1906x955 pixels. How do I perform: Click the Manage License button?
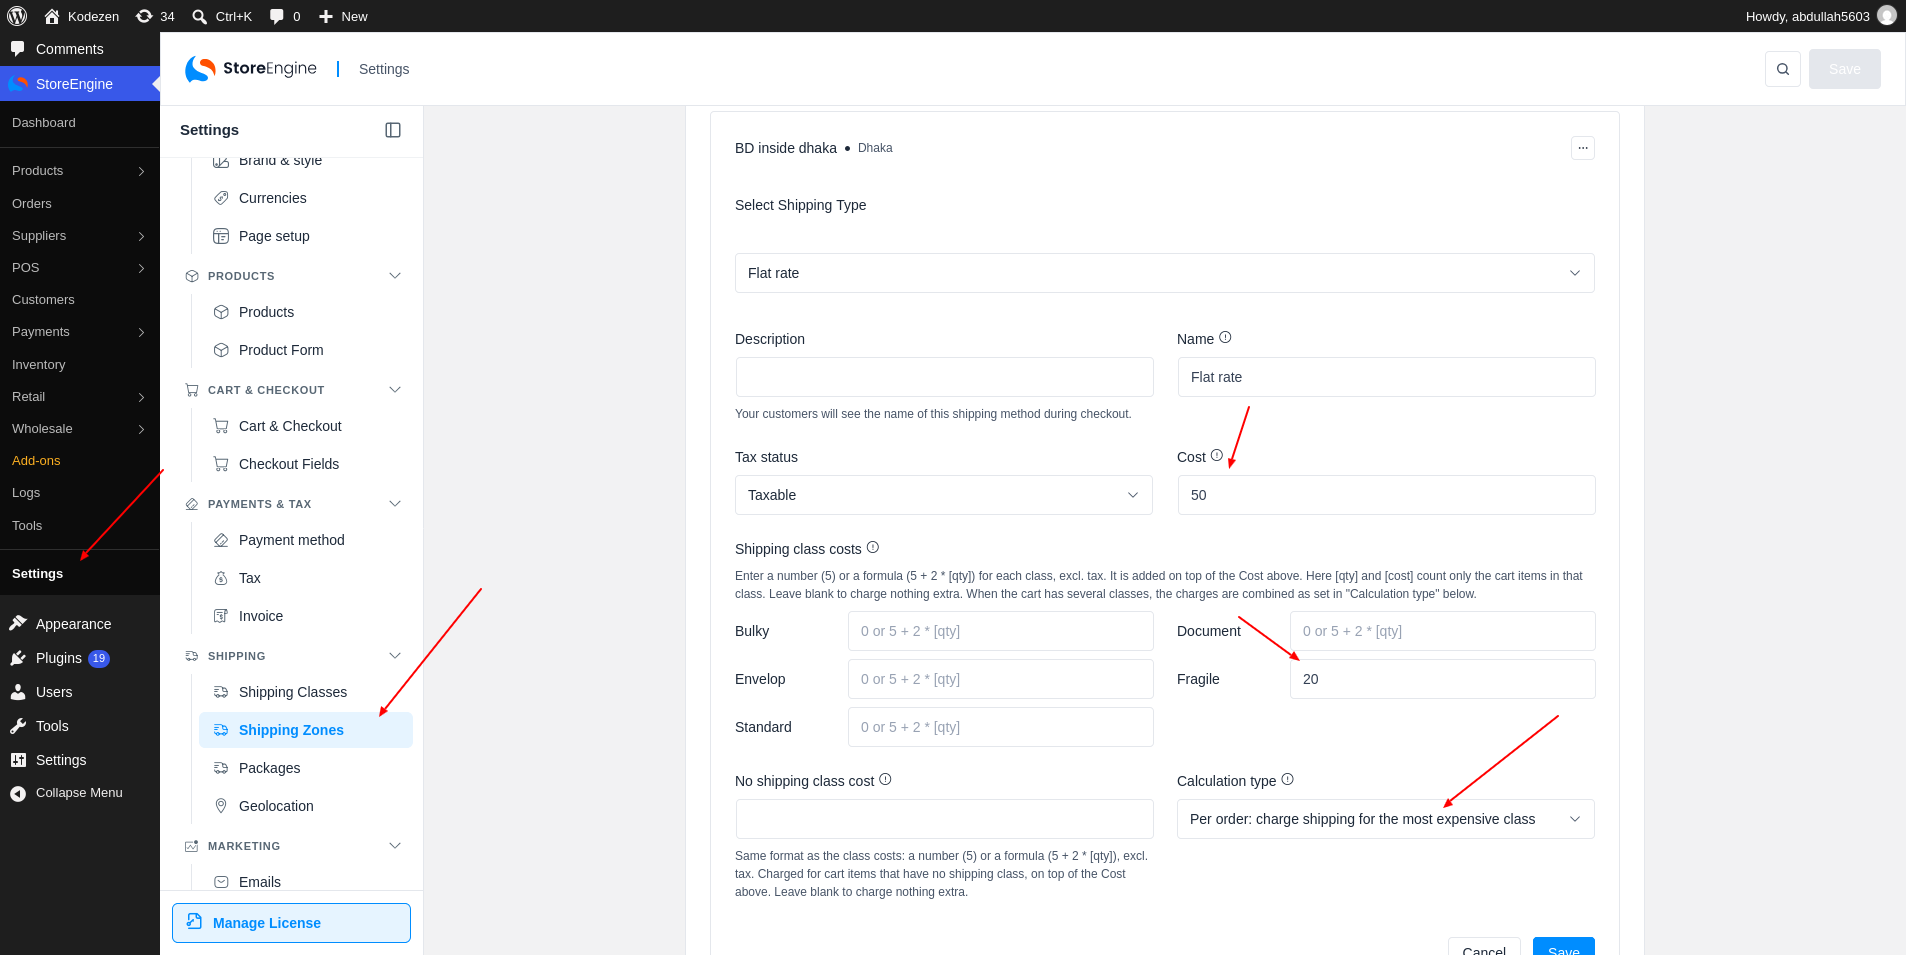pyautogui.click(x=291, y=923)
